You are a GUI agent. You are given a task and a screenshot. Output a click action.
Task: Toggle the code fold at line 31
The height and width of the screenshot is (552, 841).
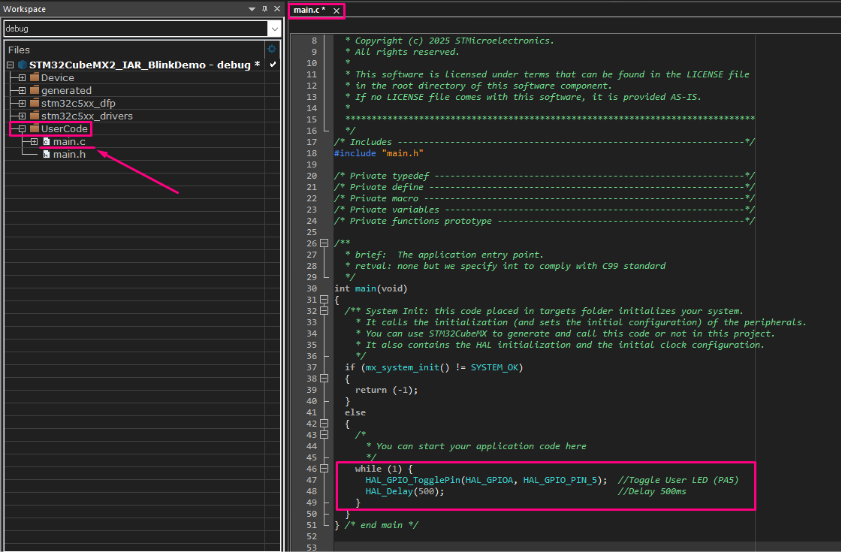[x=326, y=300]
